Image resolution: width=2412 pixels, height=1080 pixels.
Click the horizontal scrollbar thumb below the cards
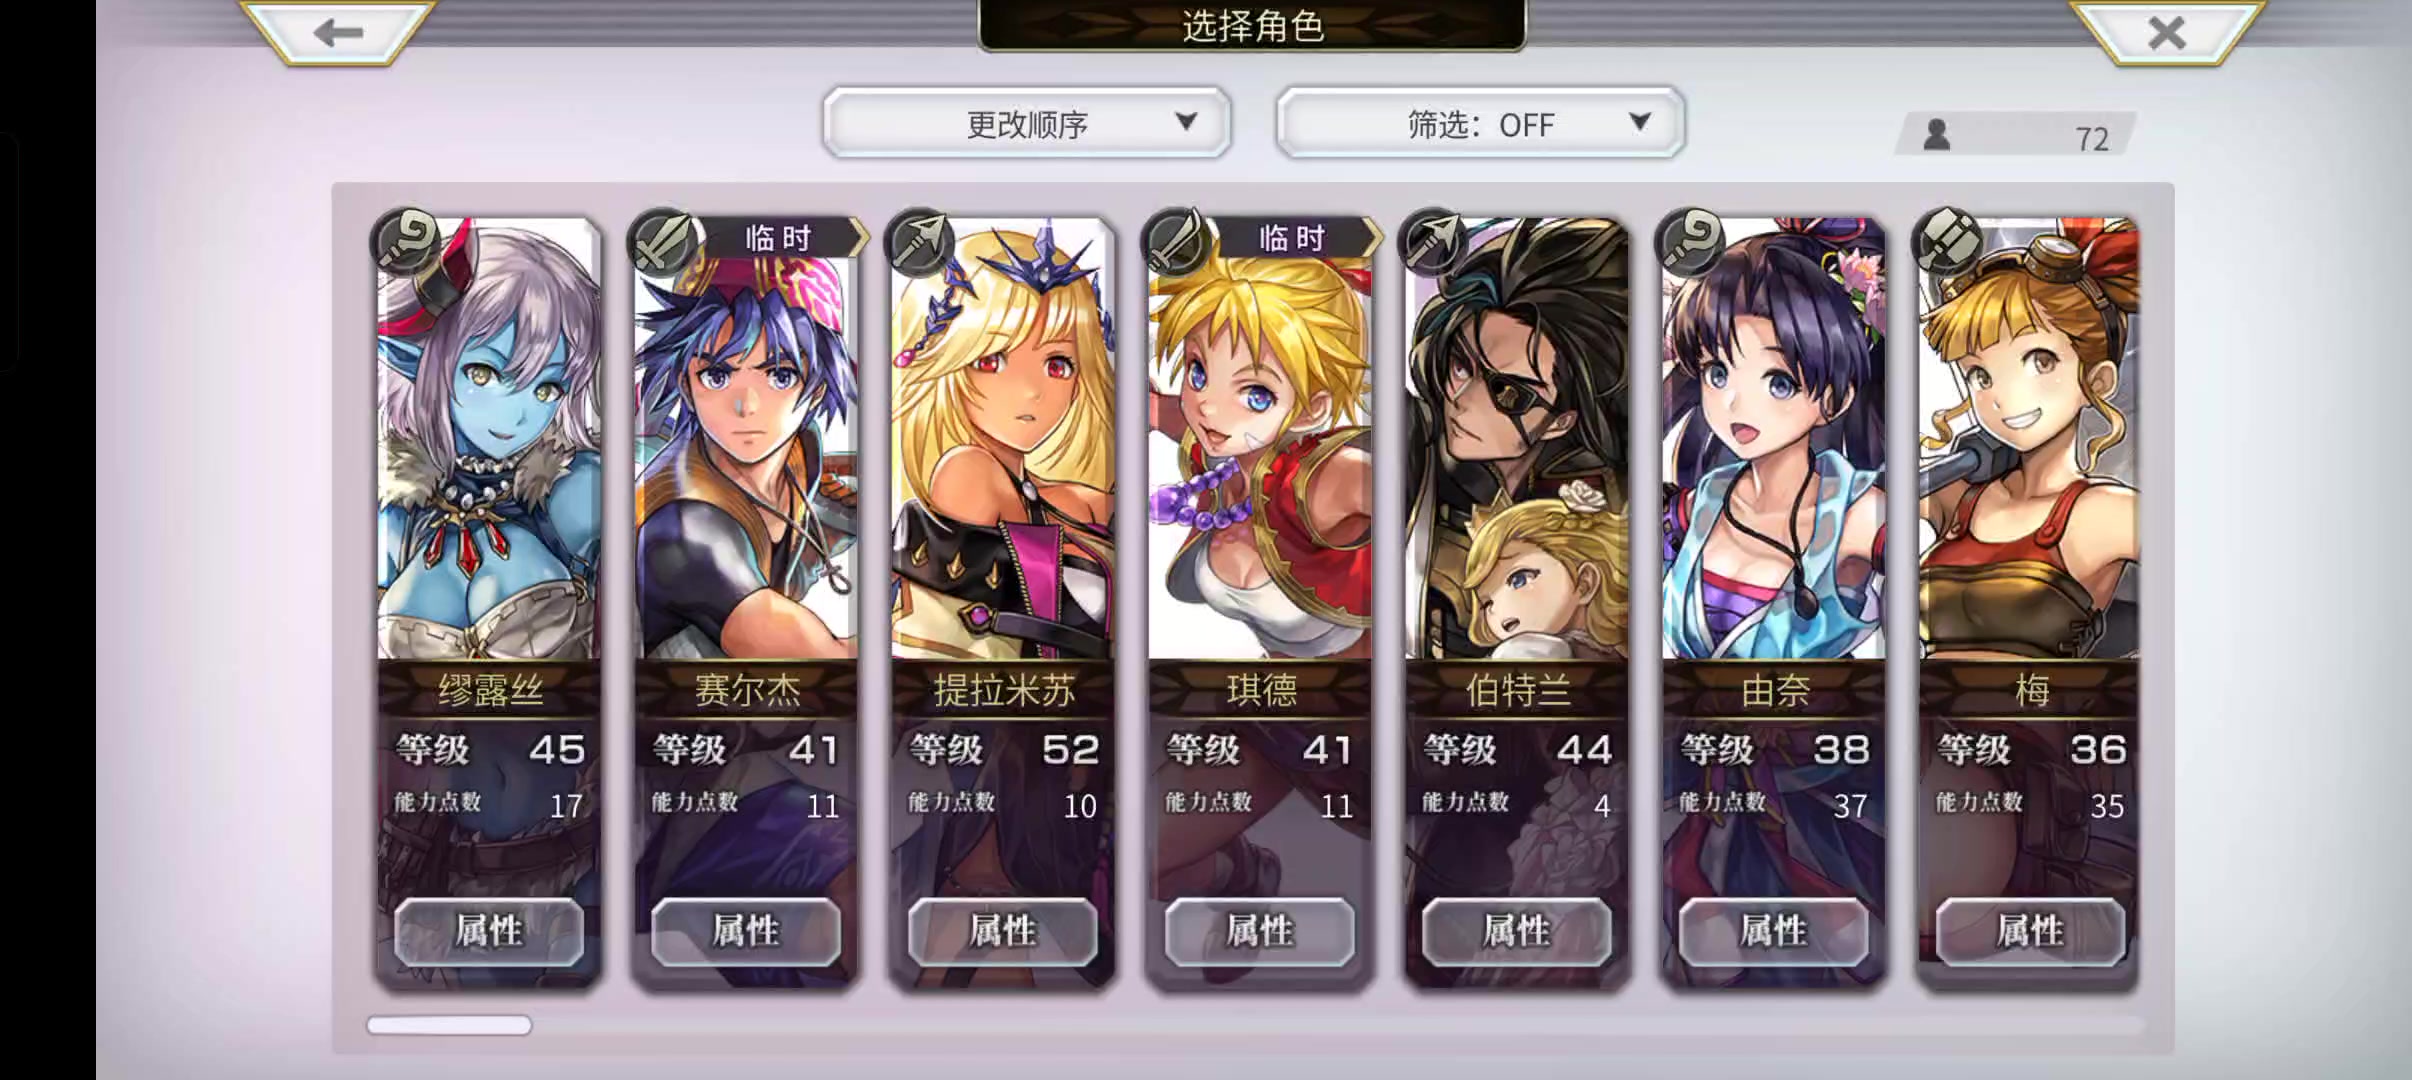click(449, 1025)
